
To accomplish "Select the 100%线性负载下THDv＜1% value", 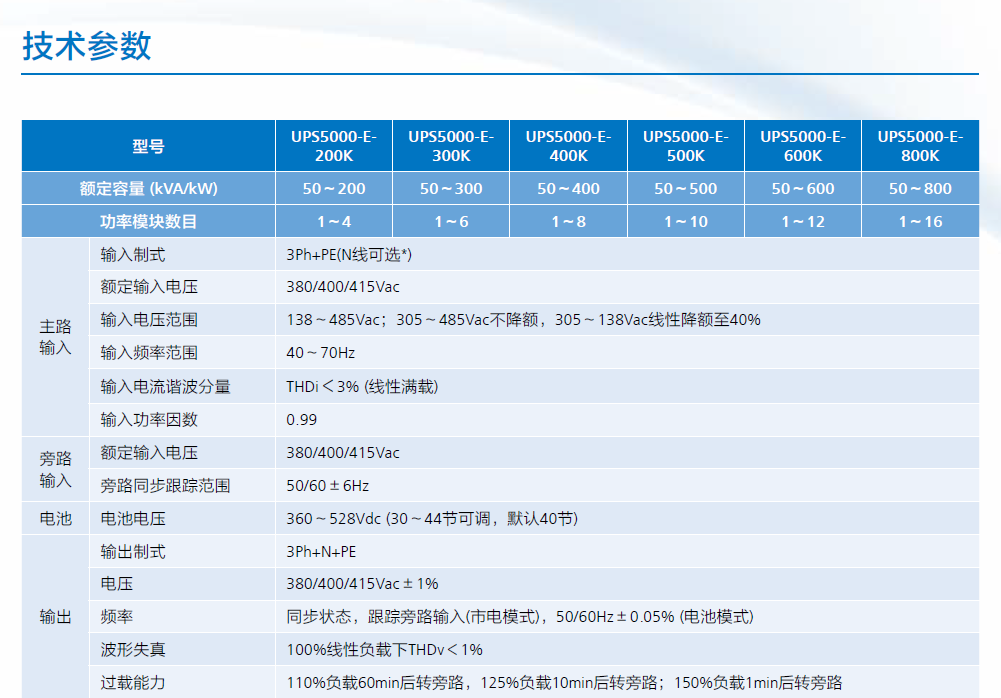I will [x=384, y=650].
